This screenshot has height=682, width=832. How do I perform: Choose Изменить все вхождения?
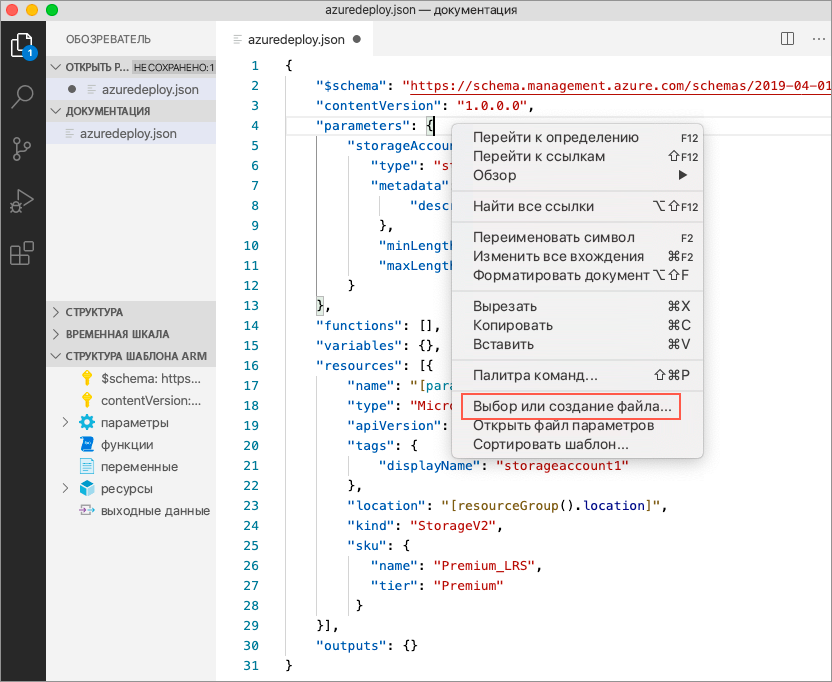577,257
